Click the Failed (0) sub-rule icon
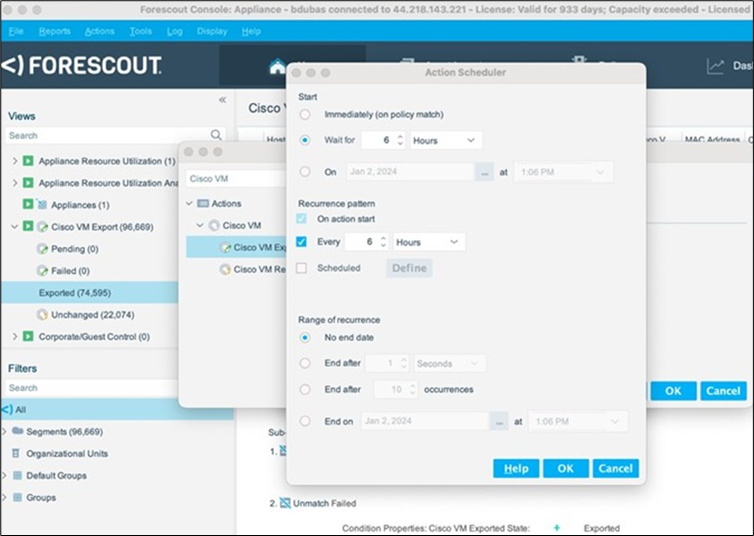Image resolution: width=754 pixels, height=536 pixels. pos(42,271)
